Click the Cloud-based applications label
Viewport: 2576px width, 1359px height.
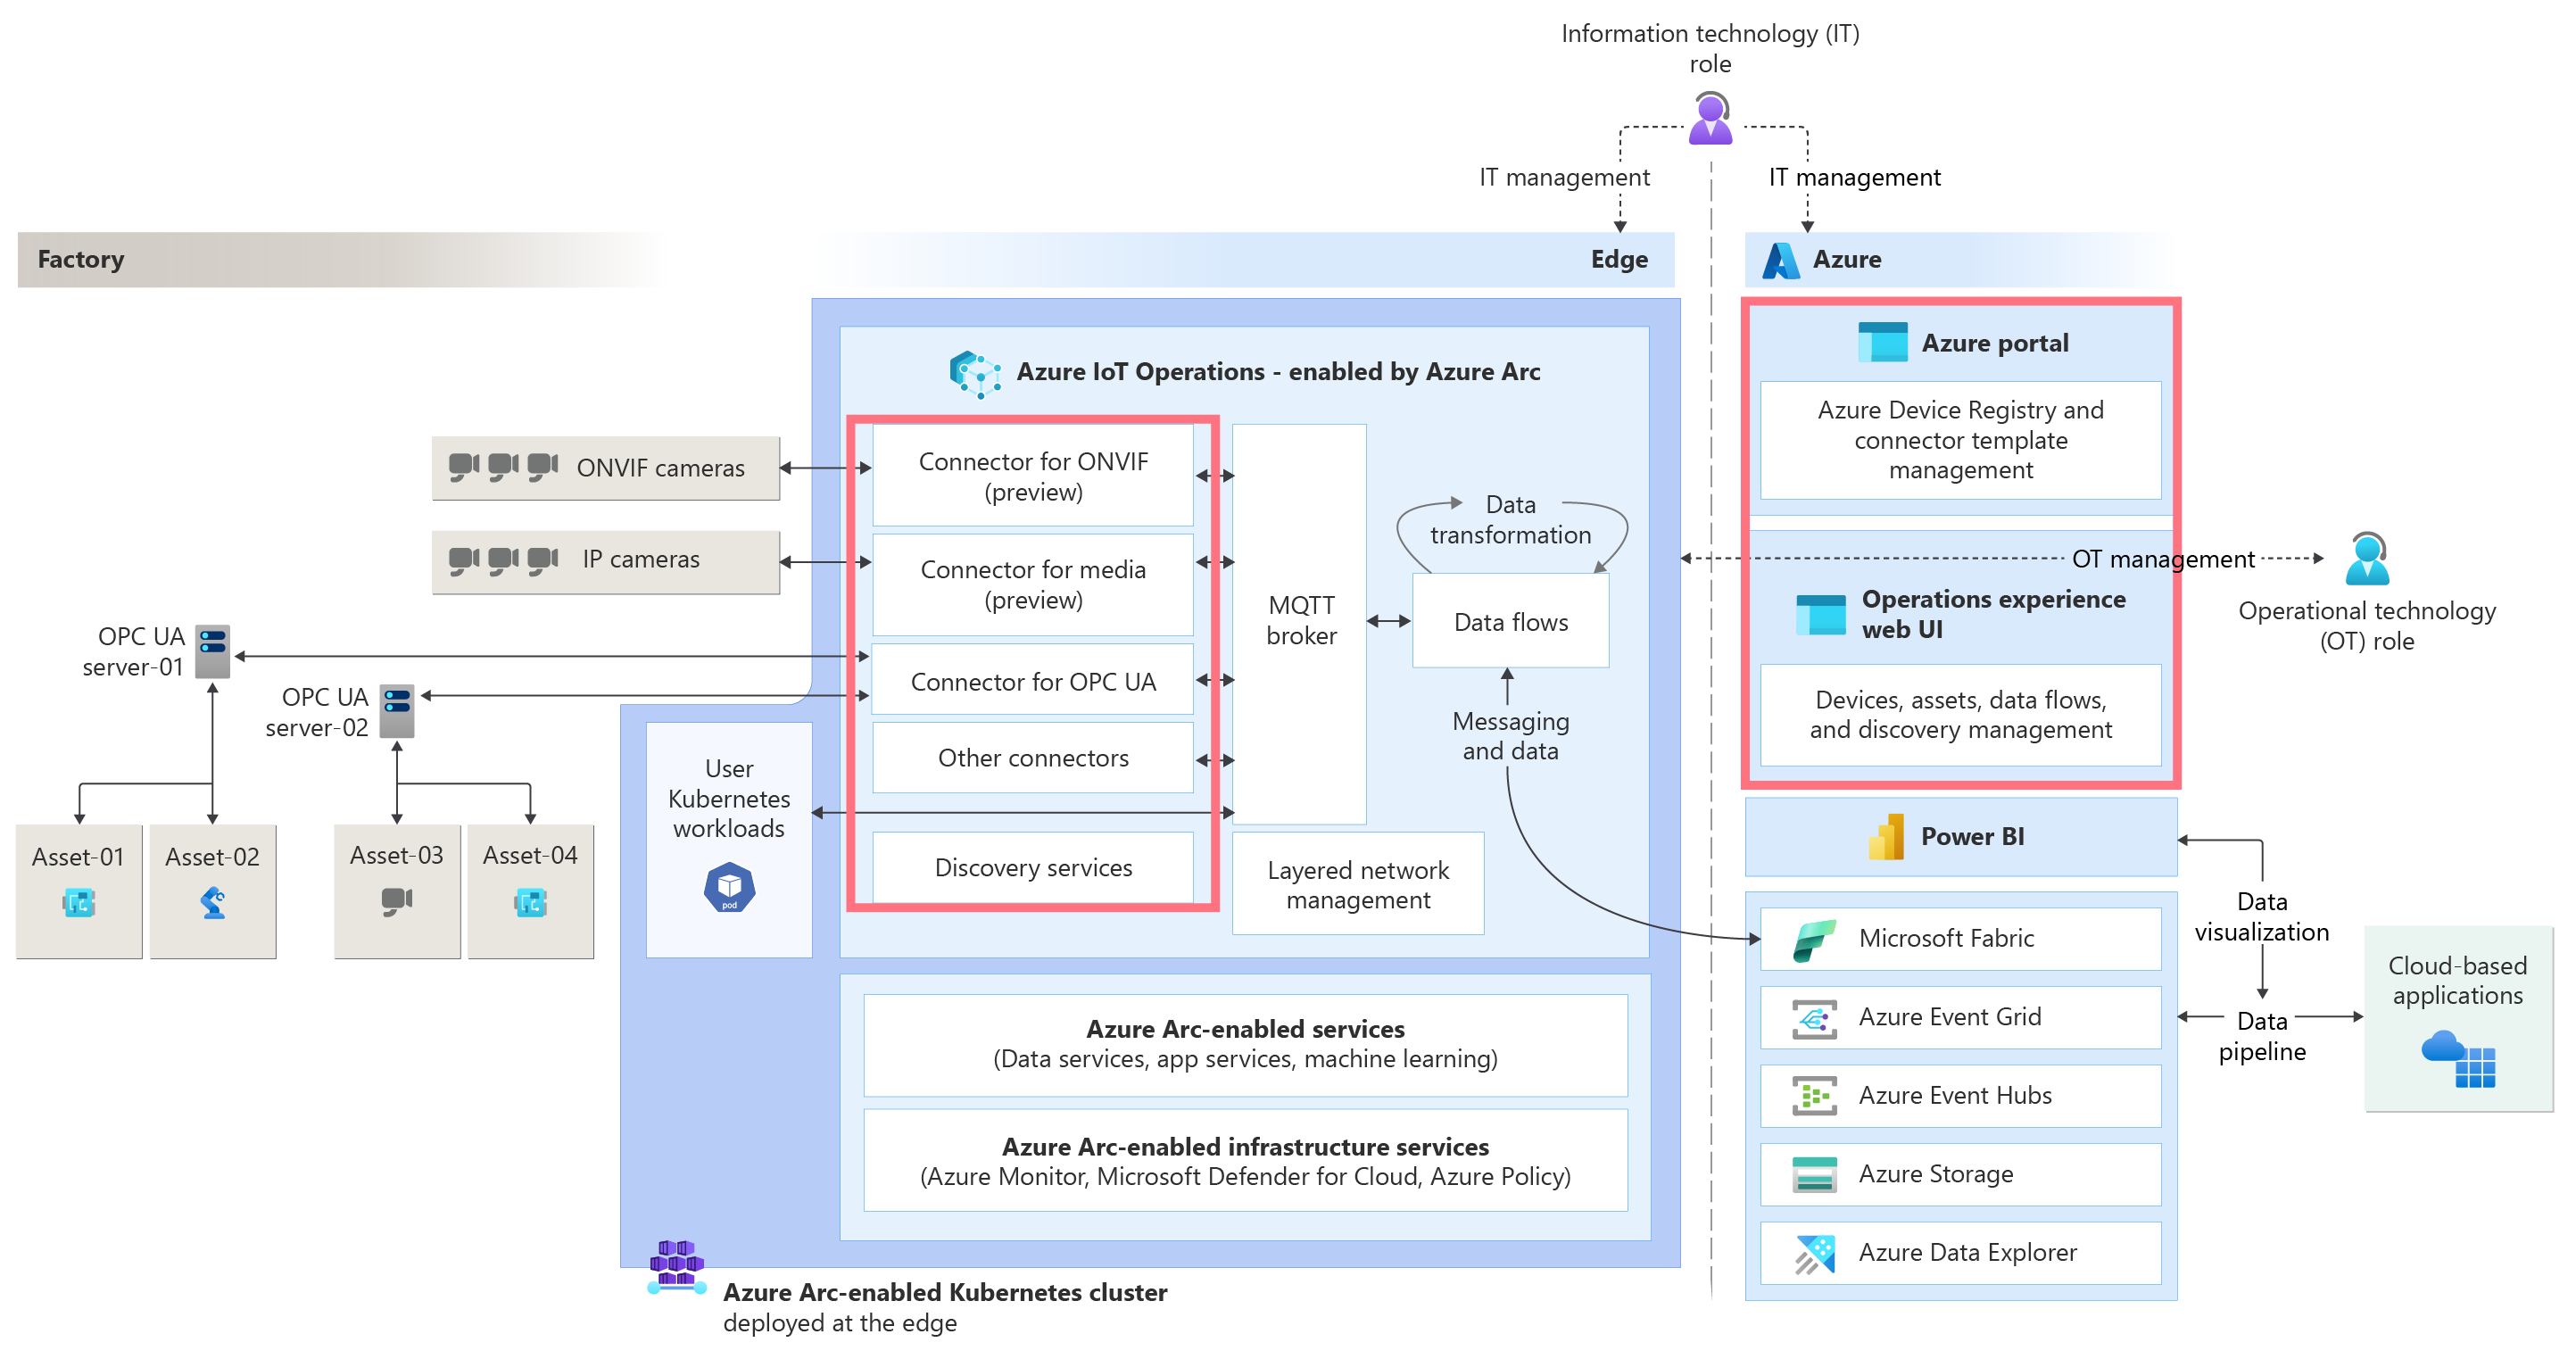2457,981
